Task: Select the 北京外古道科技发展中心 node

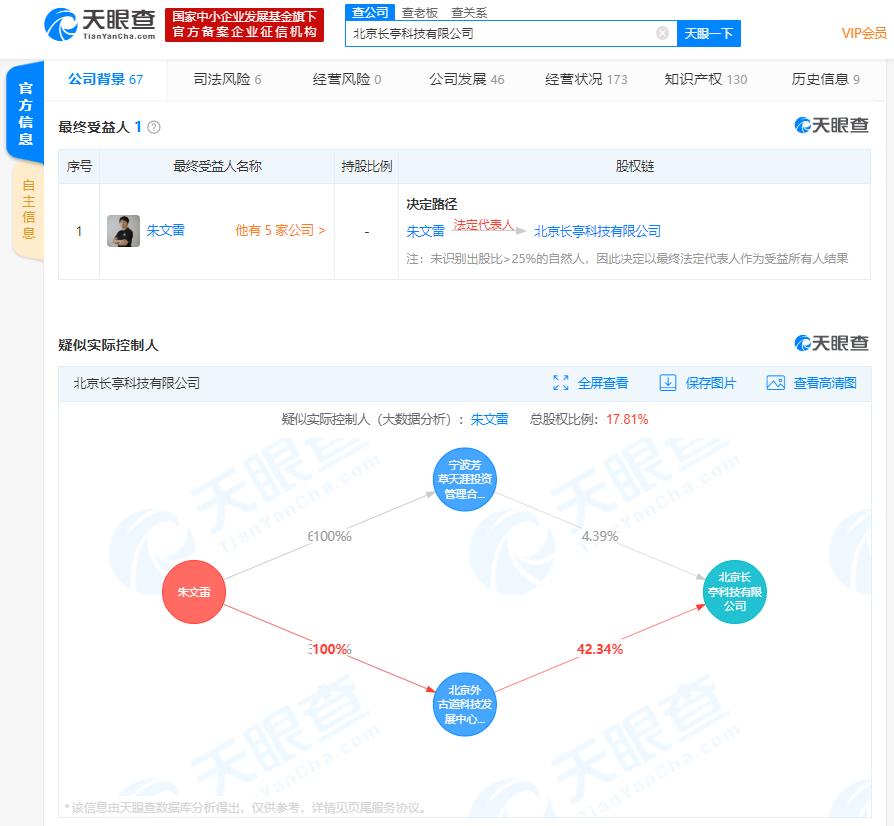Action: point(465,704)
